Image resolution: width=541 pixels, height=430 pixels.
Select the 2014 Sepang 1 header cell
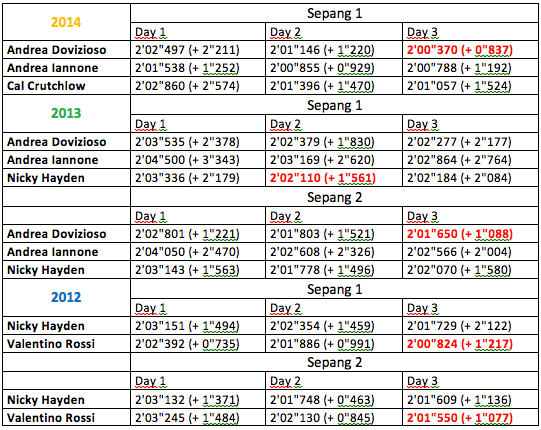(x=334, y=13)
